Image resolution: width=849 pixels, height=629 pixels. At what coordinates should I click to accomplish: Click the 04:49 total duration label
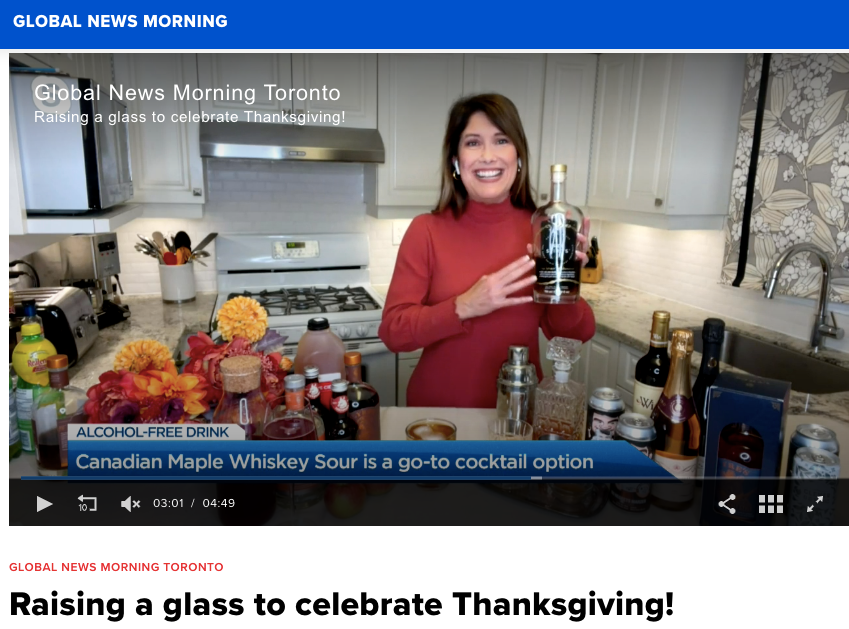pyautogui.click(x=219, y=503)
